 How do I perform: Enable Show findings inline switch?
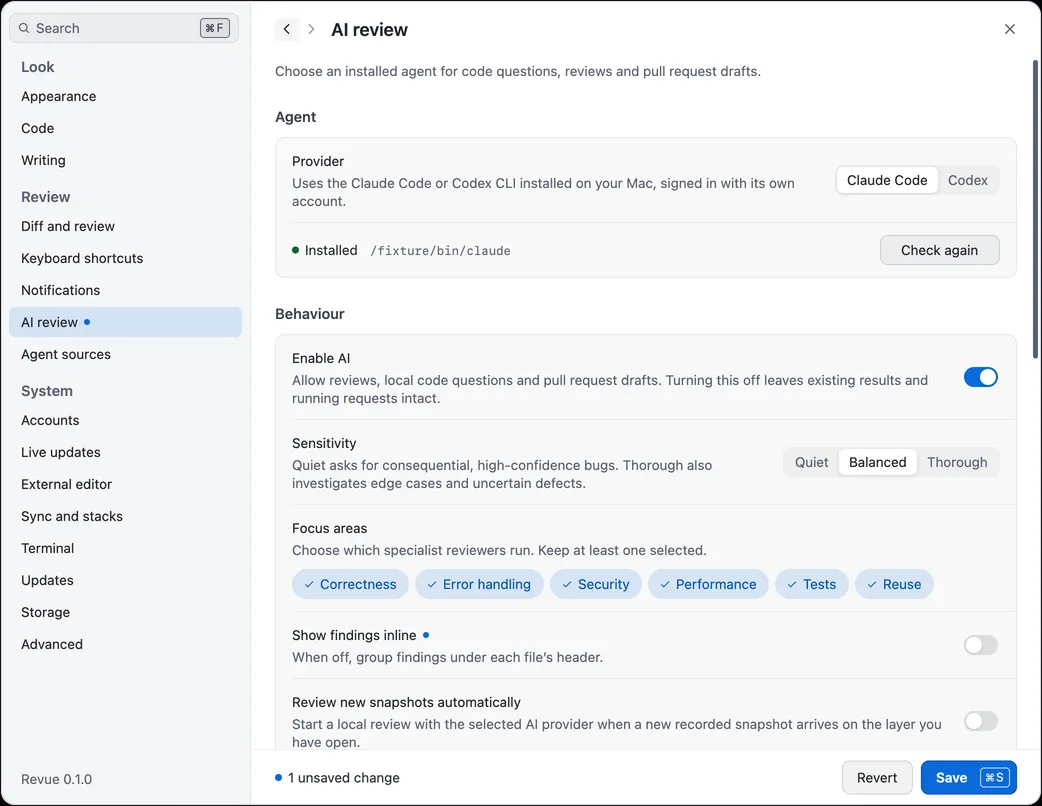(x=980, y=645)
